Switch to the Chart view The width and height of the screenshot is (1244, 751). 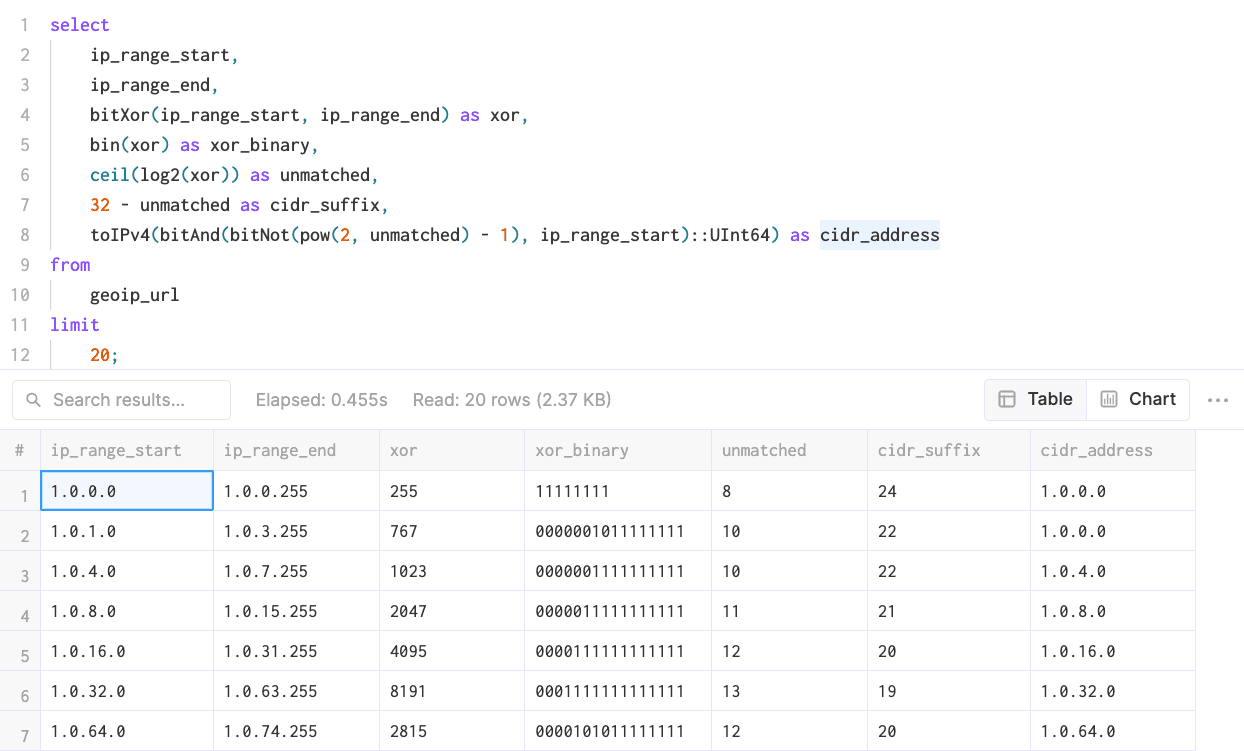tap(1138, 399)
